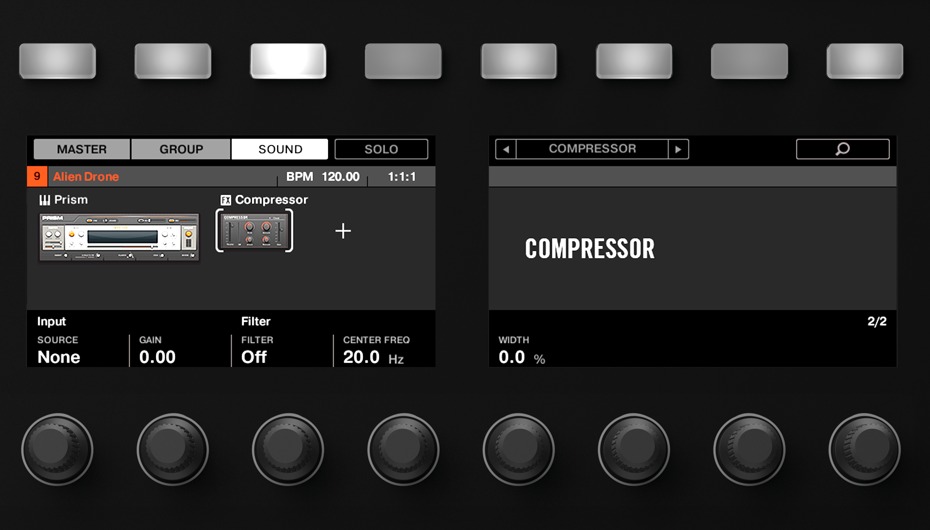Open the Prism plug-in thumbnail
930x530 pixels.
pos(119,237)
